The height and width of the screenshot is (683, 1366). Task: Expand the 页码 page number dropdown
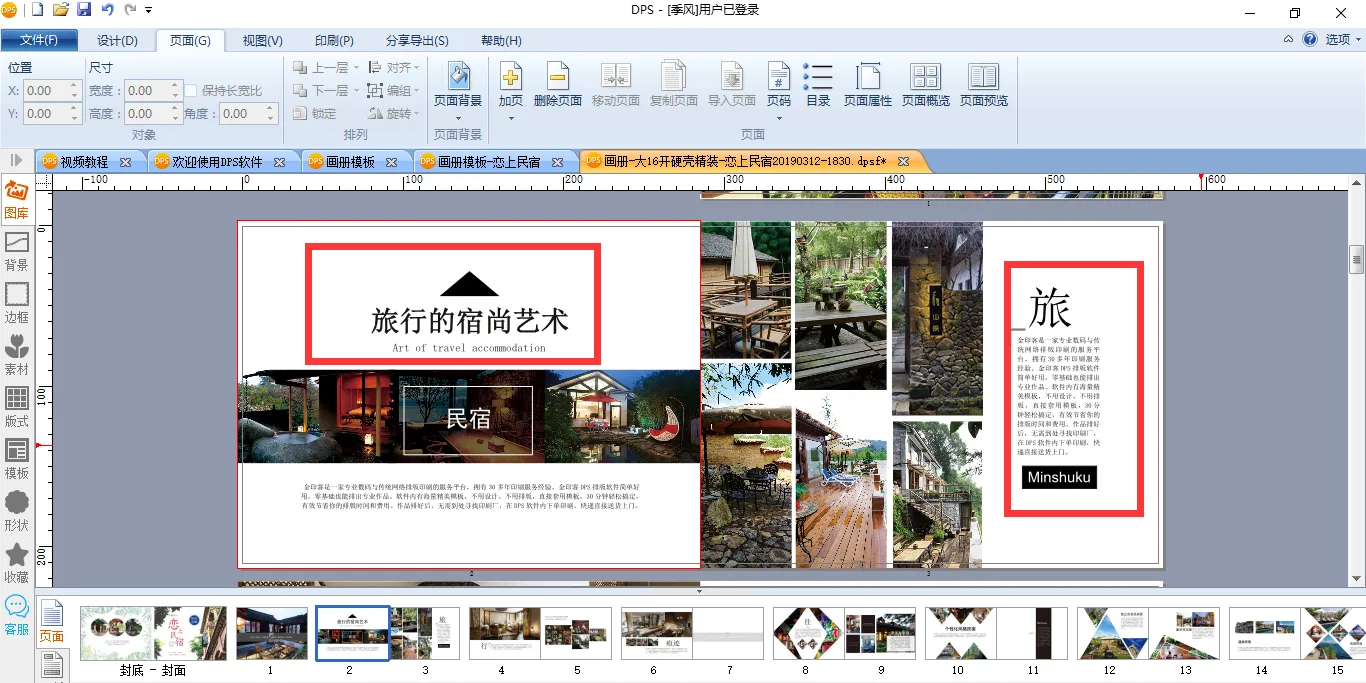click(778, 118)
